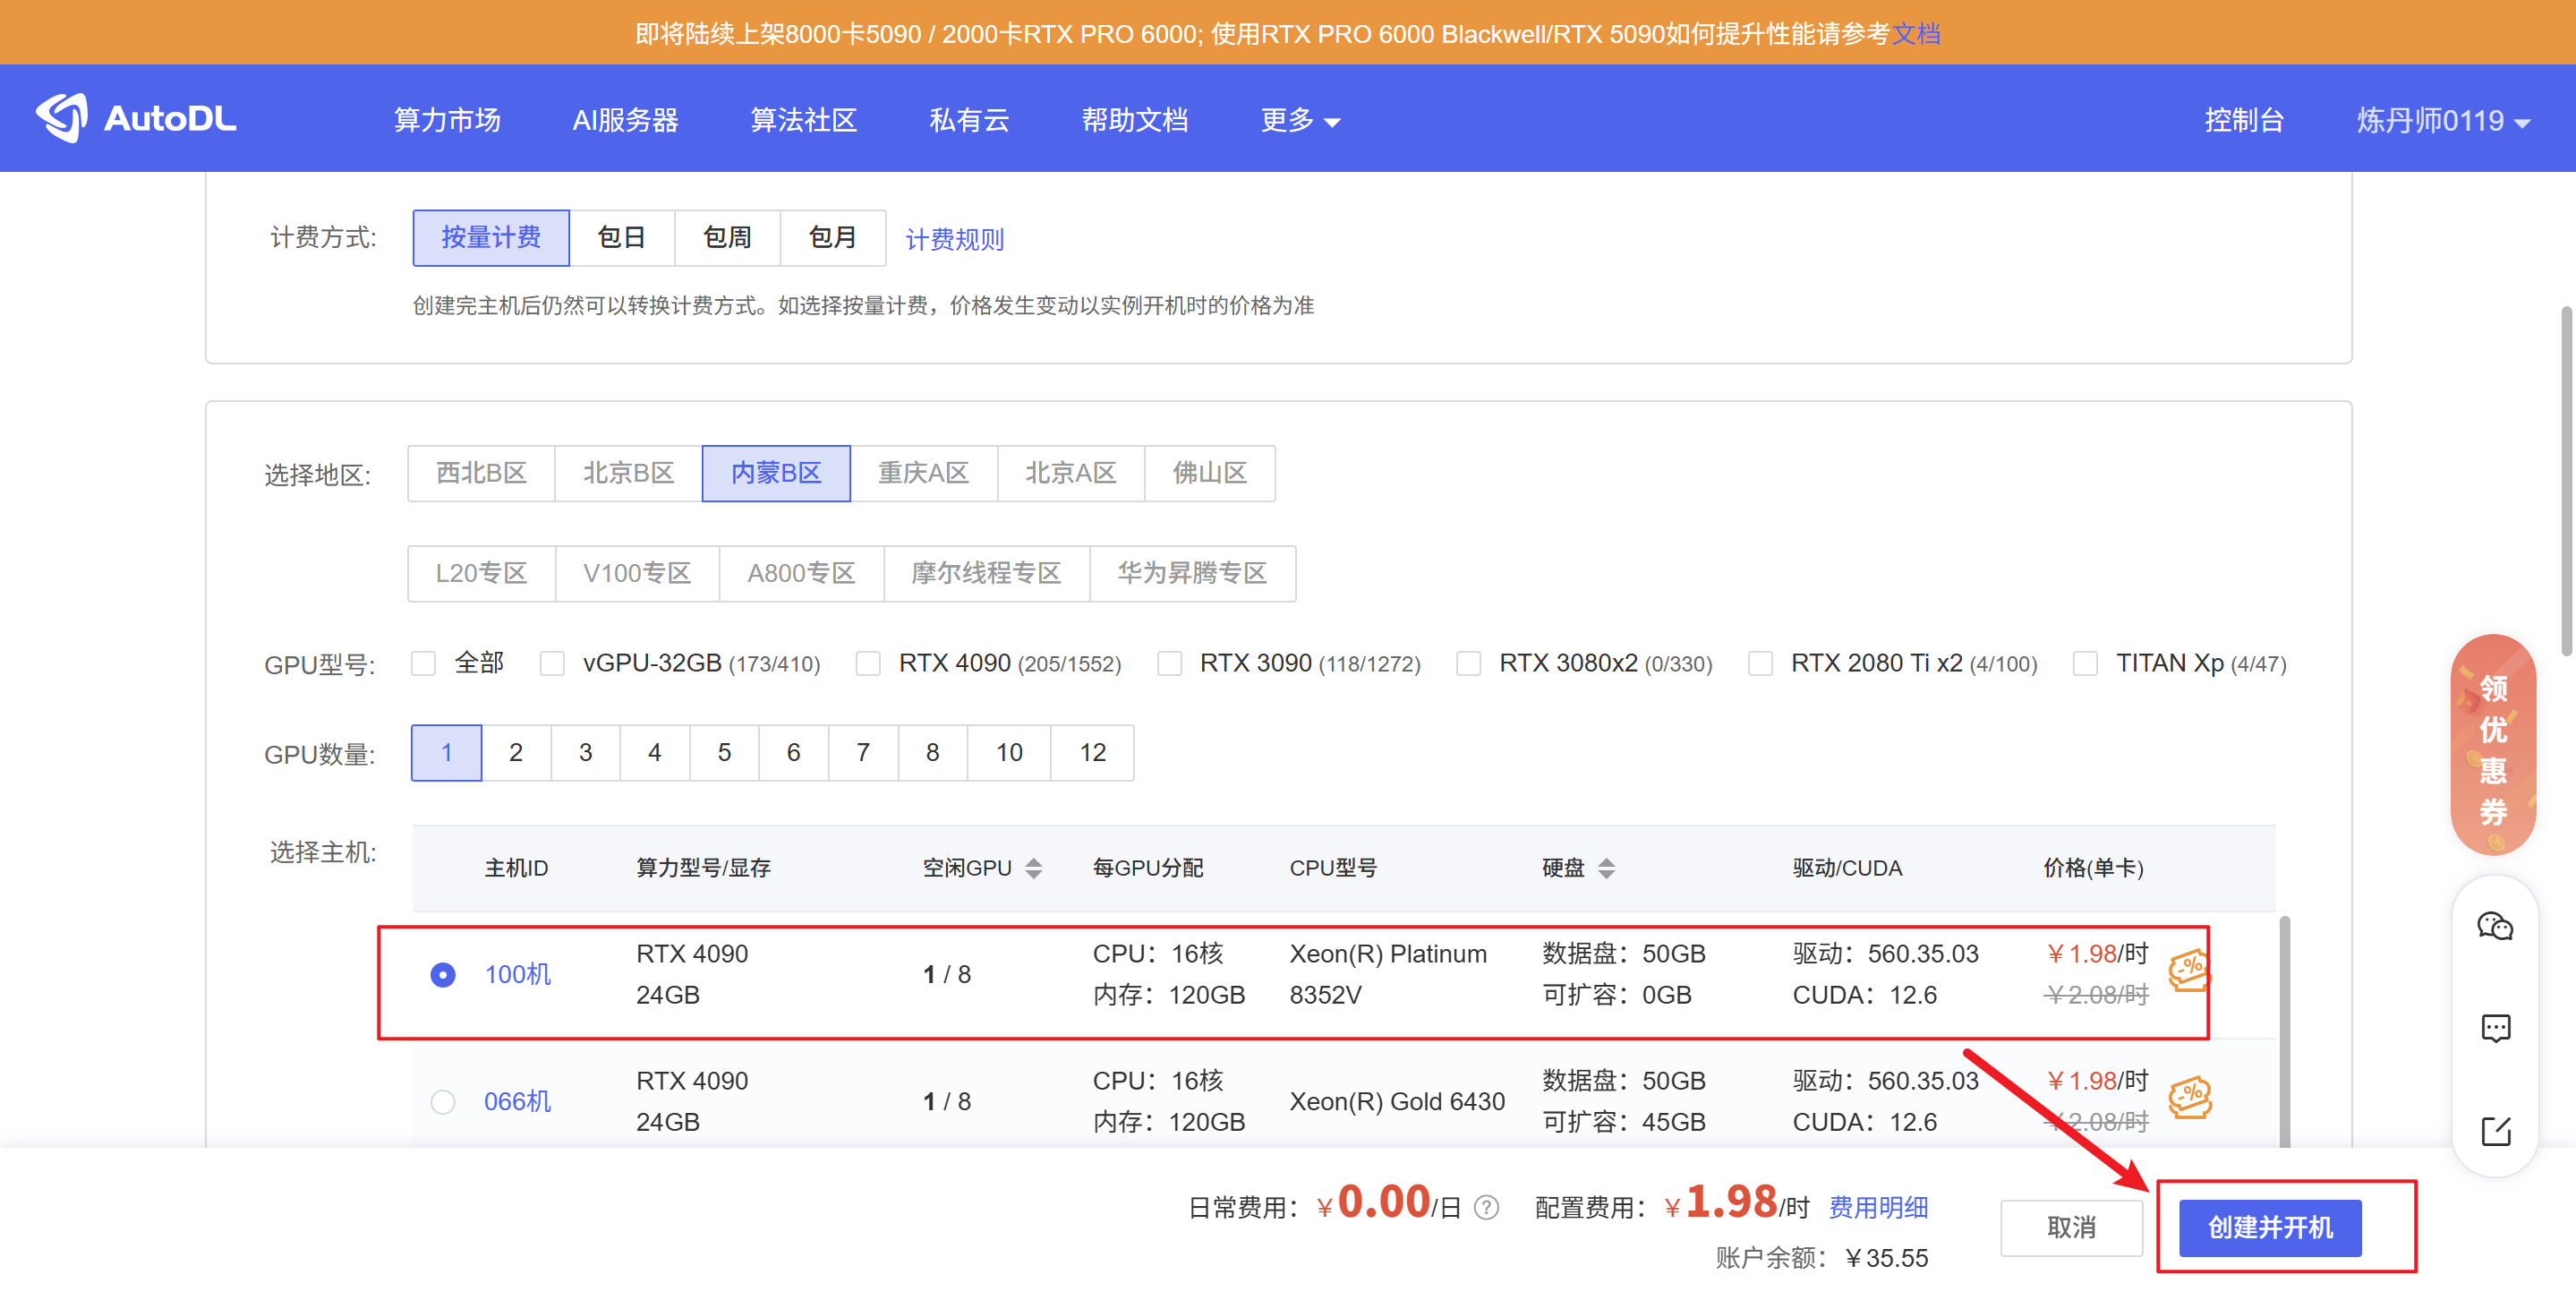Click the AutoDL logo
The image size is (2576, 1309).
pos(136,119)
